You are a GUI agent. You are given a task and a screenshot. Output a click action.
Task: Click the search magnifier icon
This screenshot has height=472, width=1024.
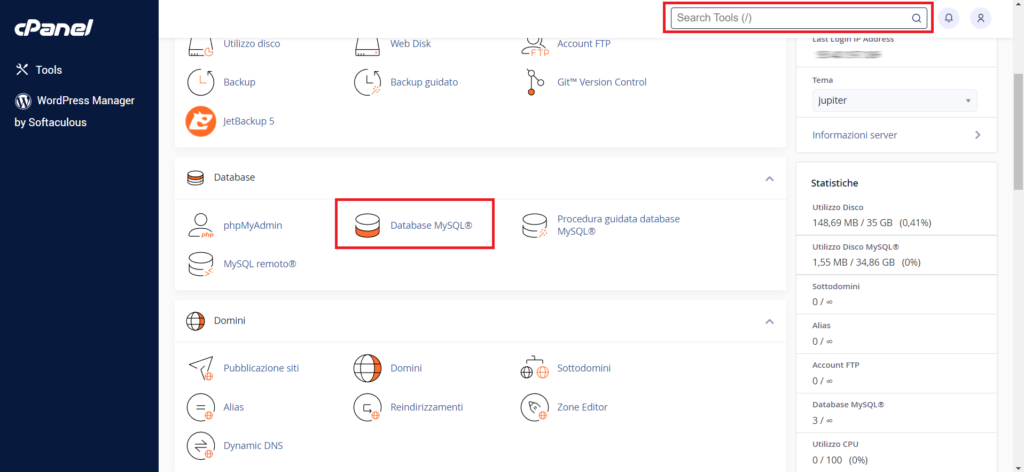pos(916,18)
